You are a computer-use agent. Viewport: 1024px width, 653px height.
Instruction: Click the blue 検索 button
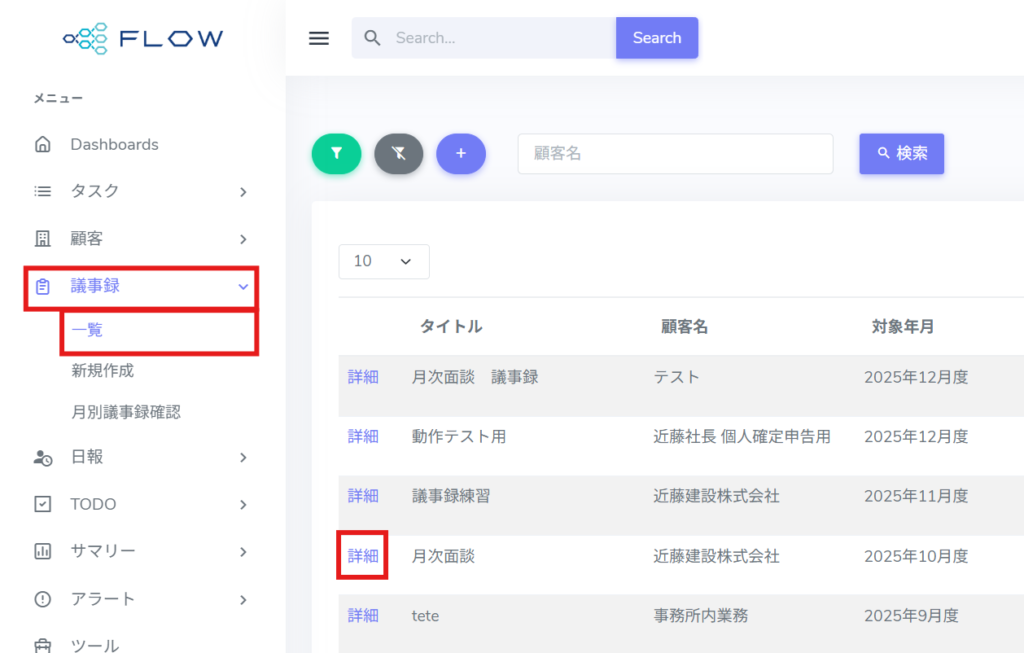901,154
